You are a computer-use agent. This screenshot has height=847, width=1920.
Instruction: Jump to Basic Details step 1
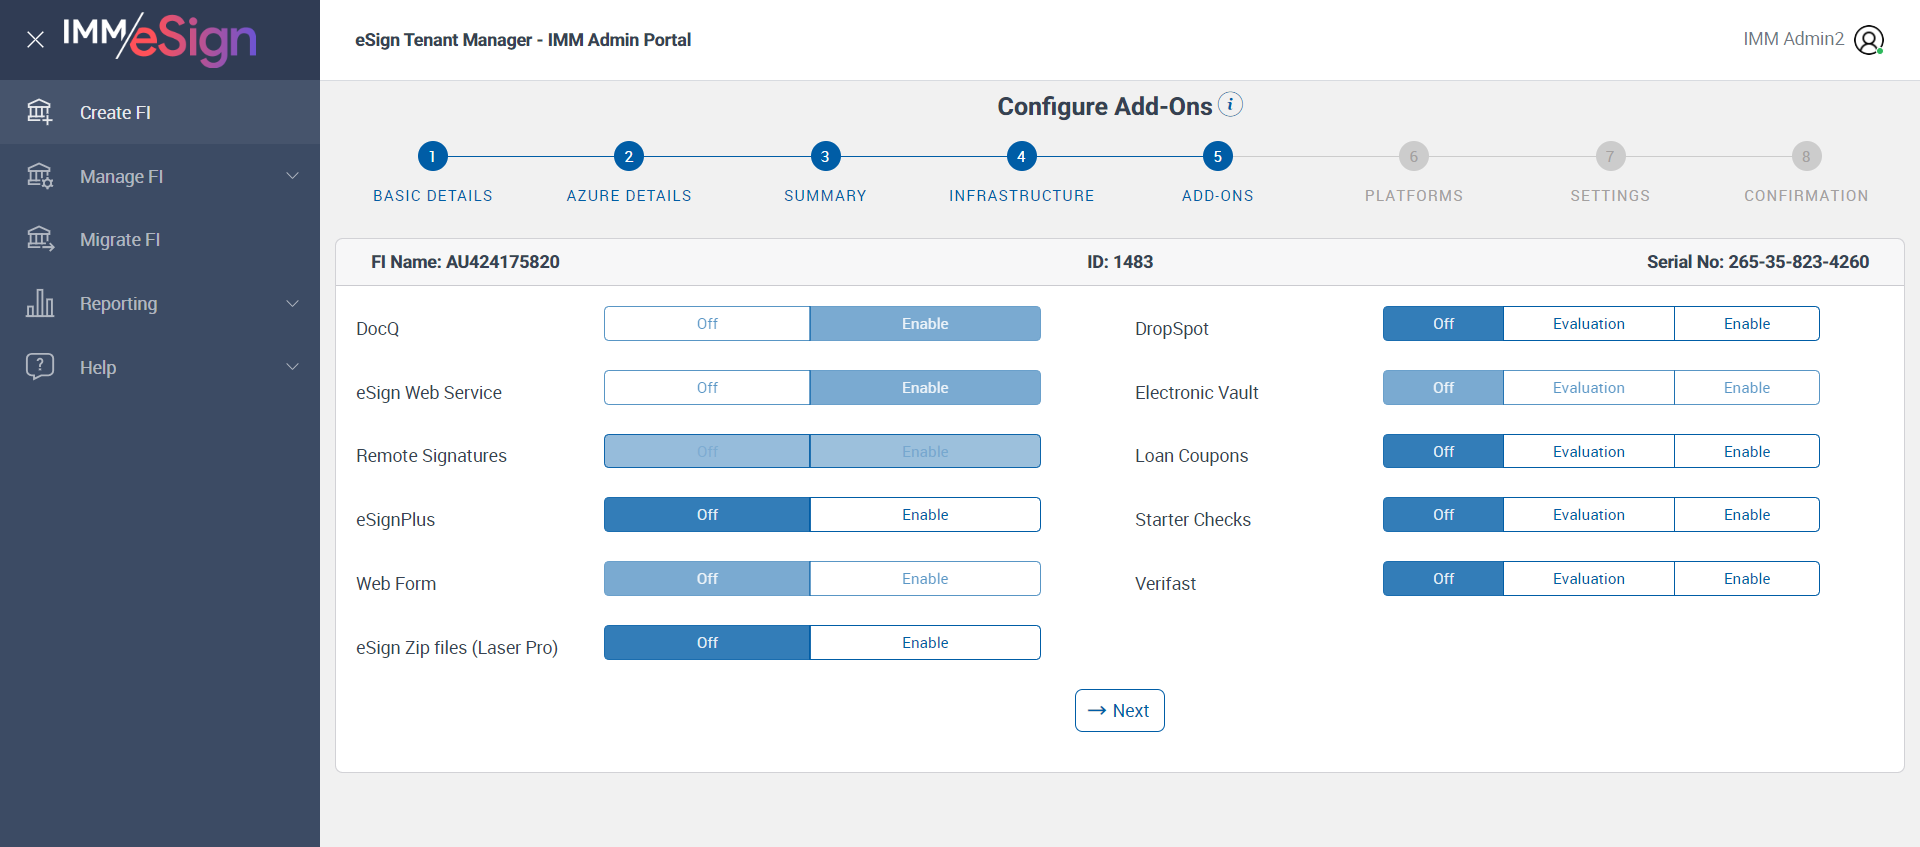click(x=432, y=156)
